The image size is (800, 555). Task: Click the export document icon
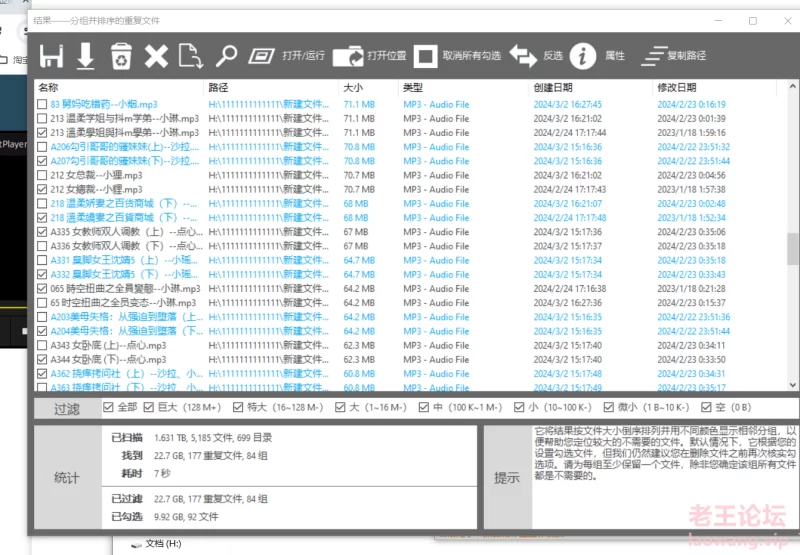(191, 56)
